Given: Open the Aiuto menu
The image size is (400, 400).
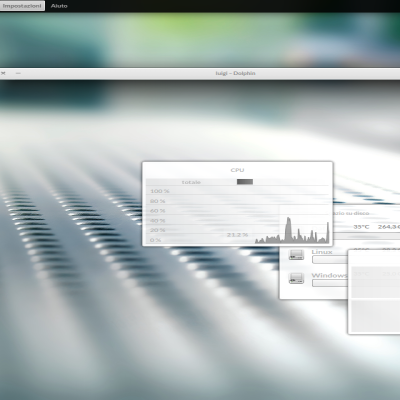Looking at the screenshot, I should tap(59, 6).
